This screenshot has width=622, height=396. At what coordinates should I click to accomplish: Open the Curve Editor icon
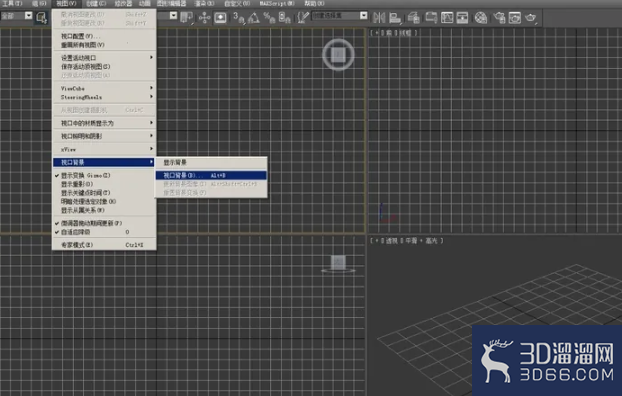[x=447, y=17]
